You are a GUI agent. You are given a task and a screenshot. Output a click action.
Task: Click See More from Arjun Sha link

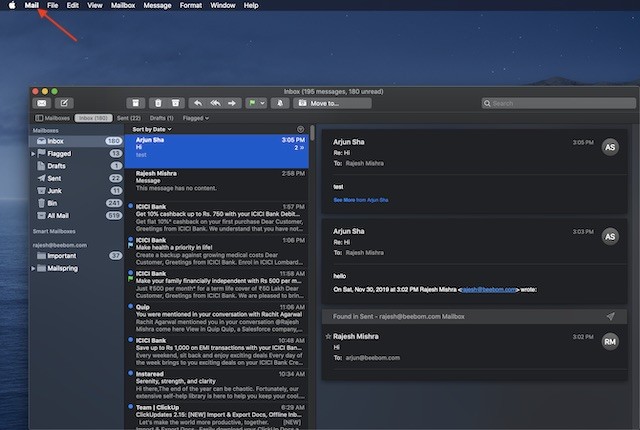click(x=361, y=200)
